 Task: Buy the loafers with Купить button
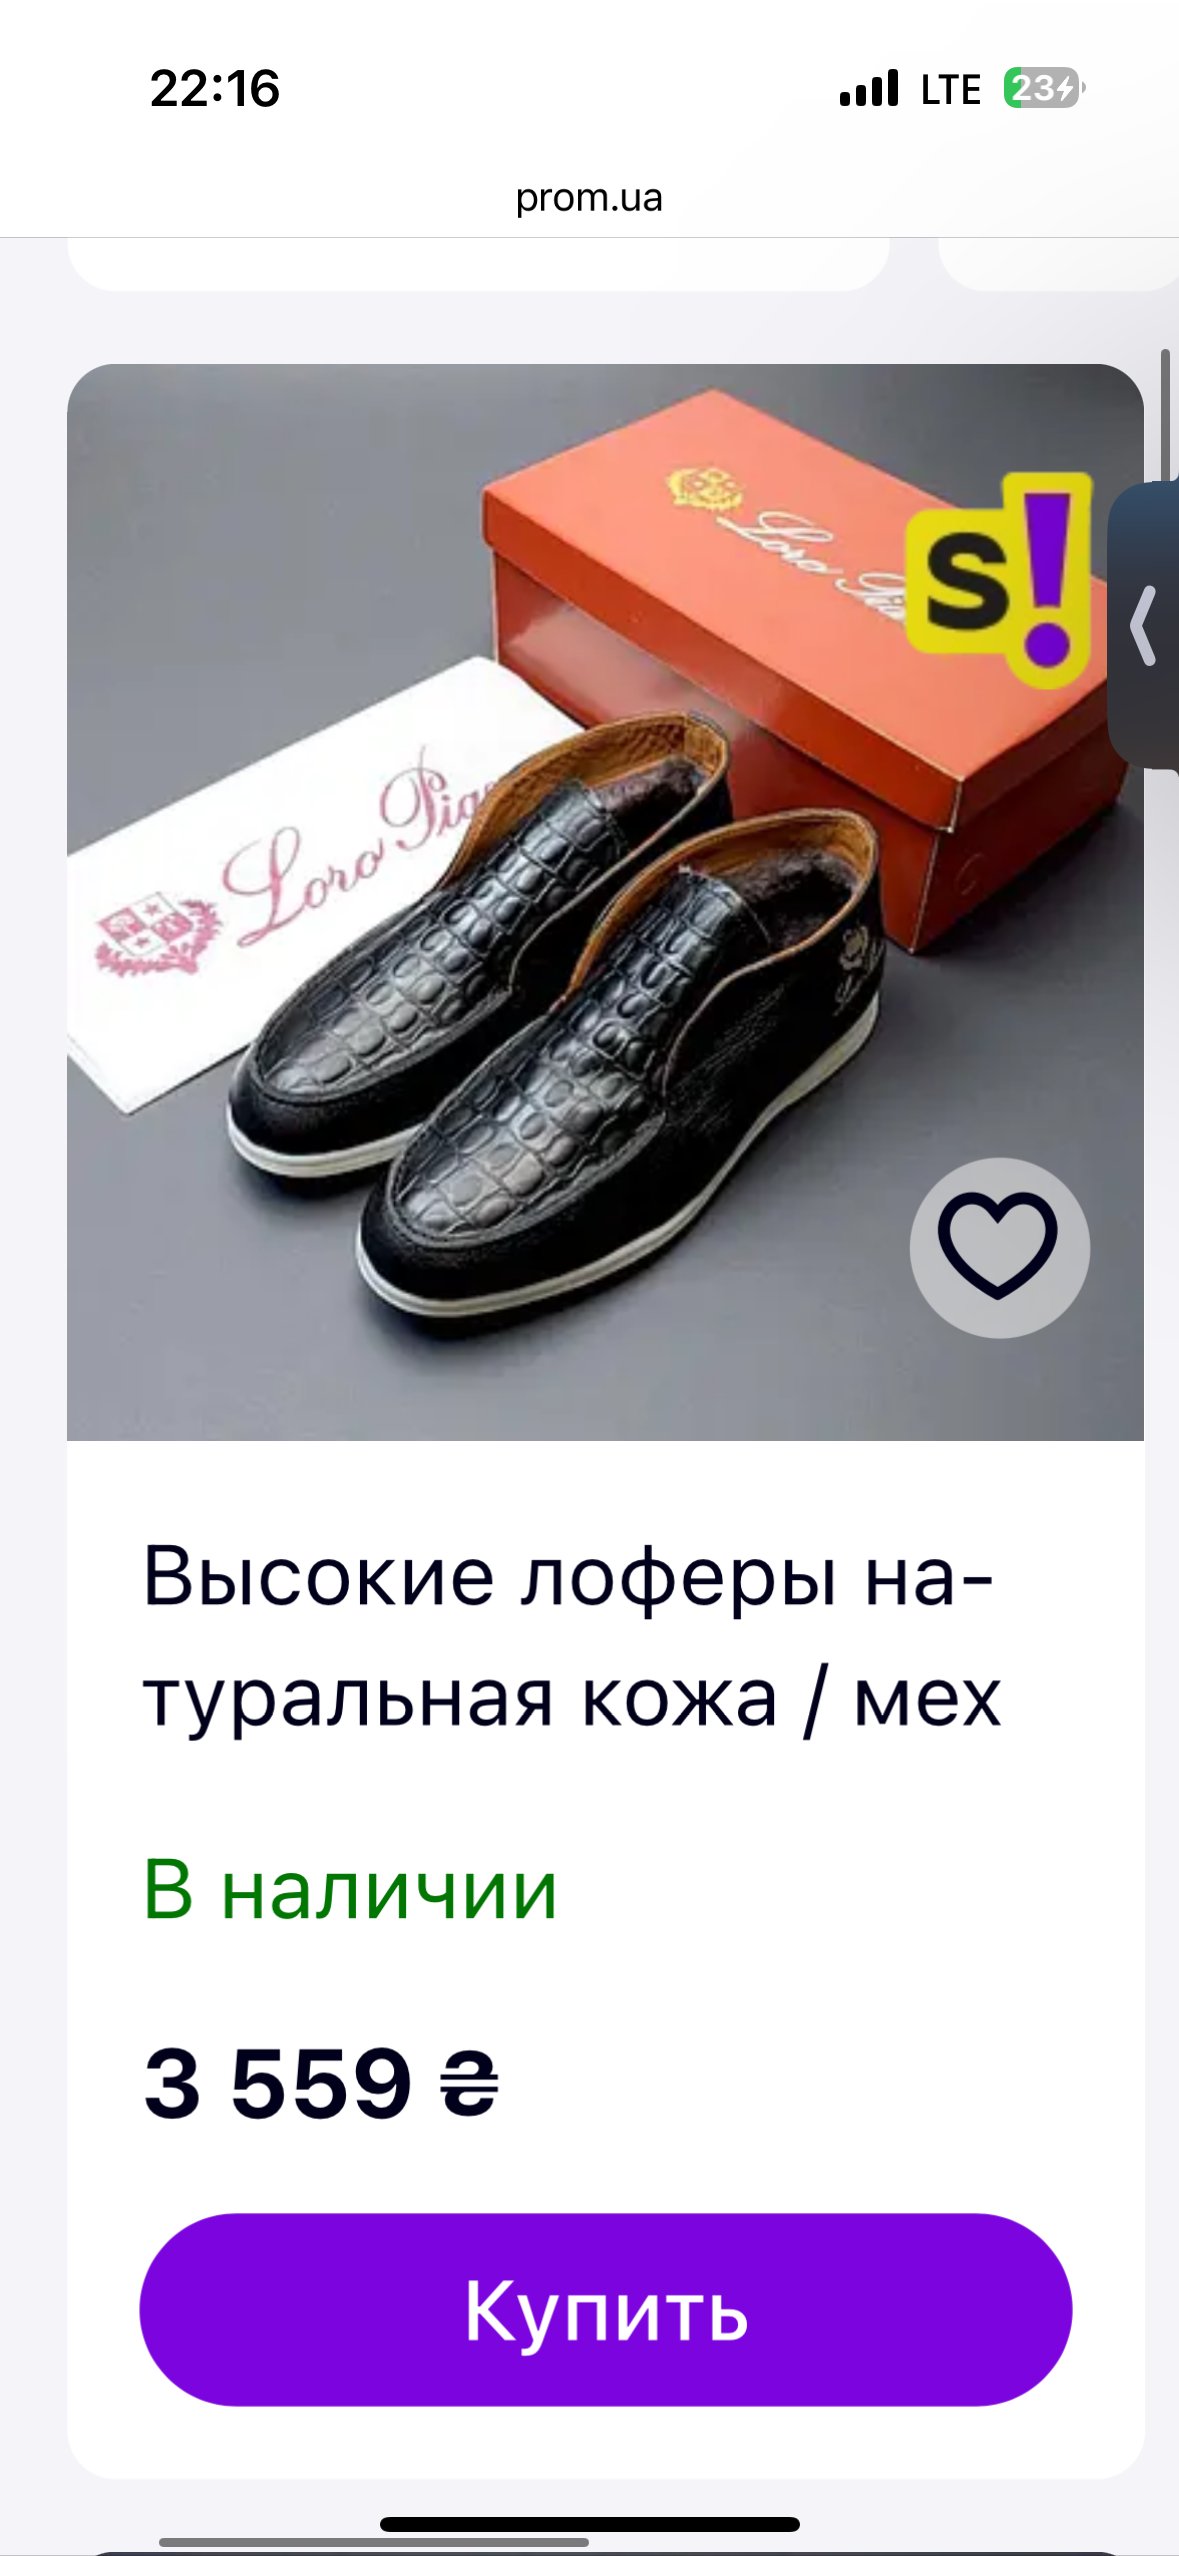[606, 2309]
